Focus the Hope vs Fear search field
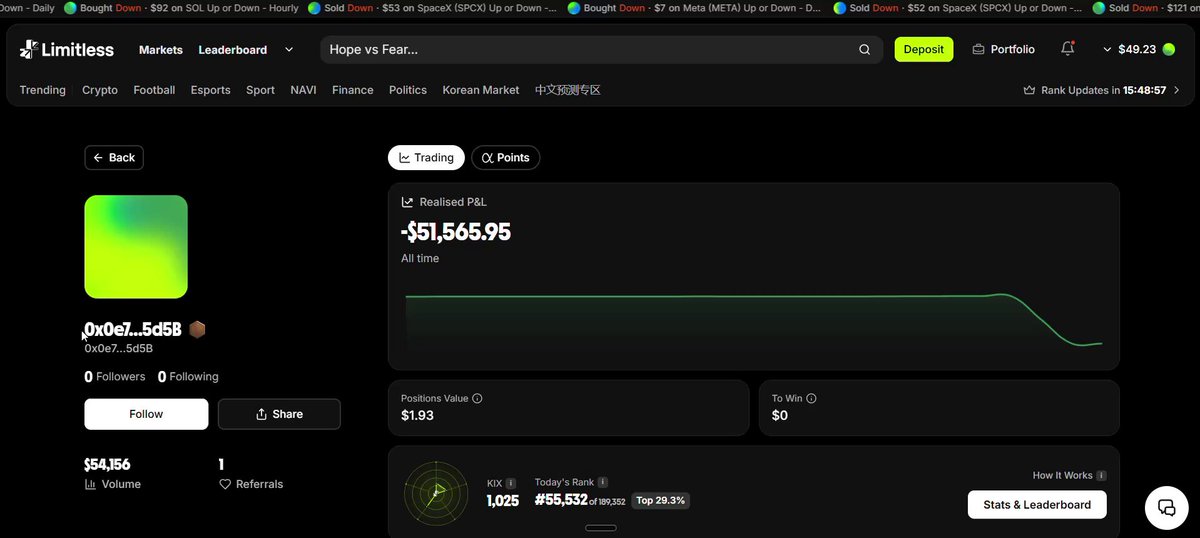The width and height of the screenshot is (1200, 538). 602,49
